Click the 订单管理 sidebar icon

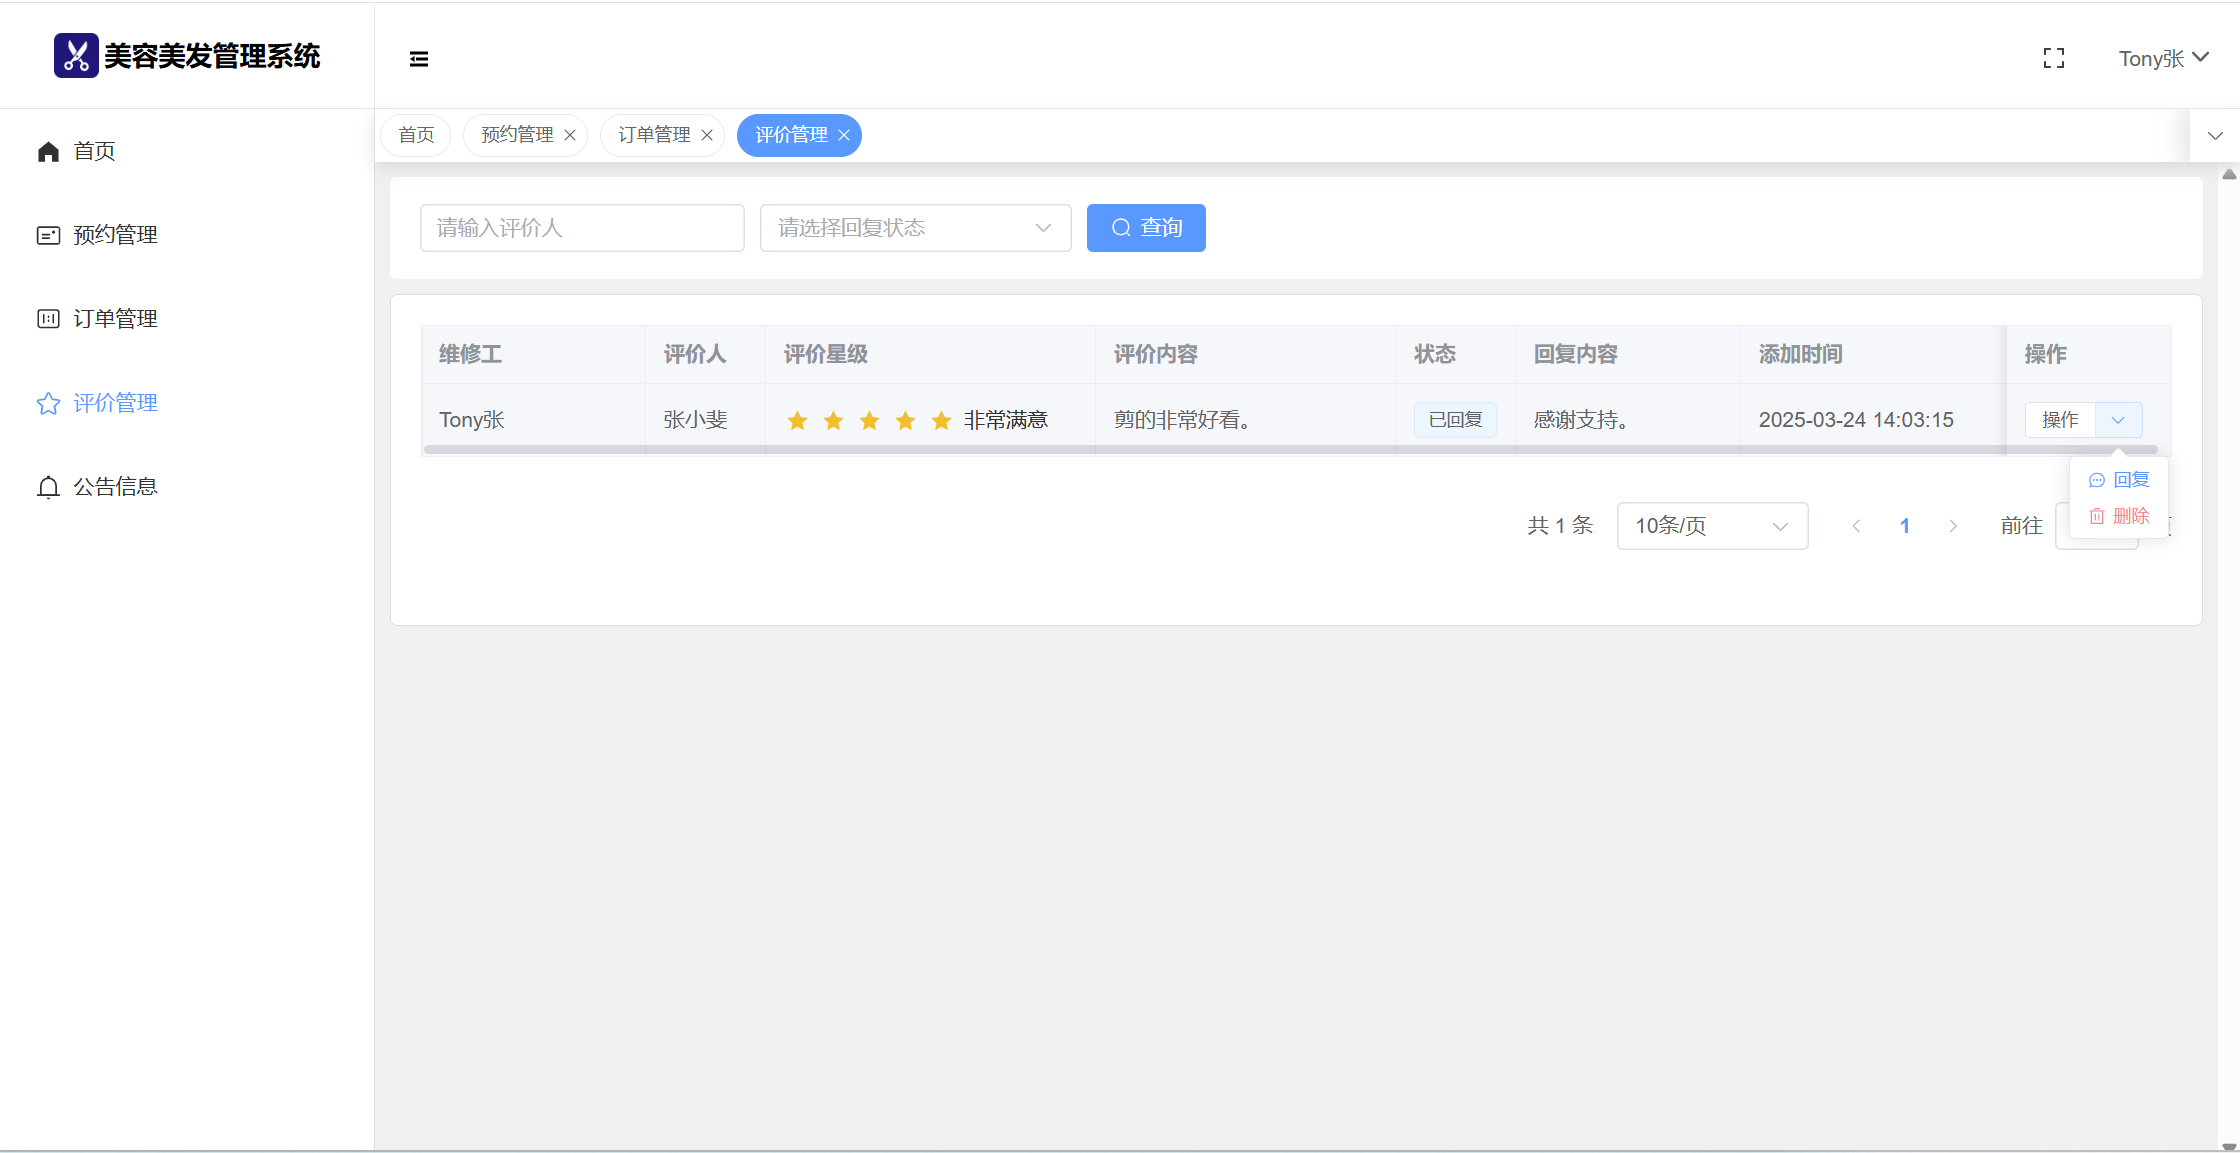tap(48, 319)
